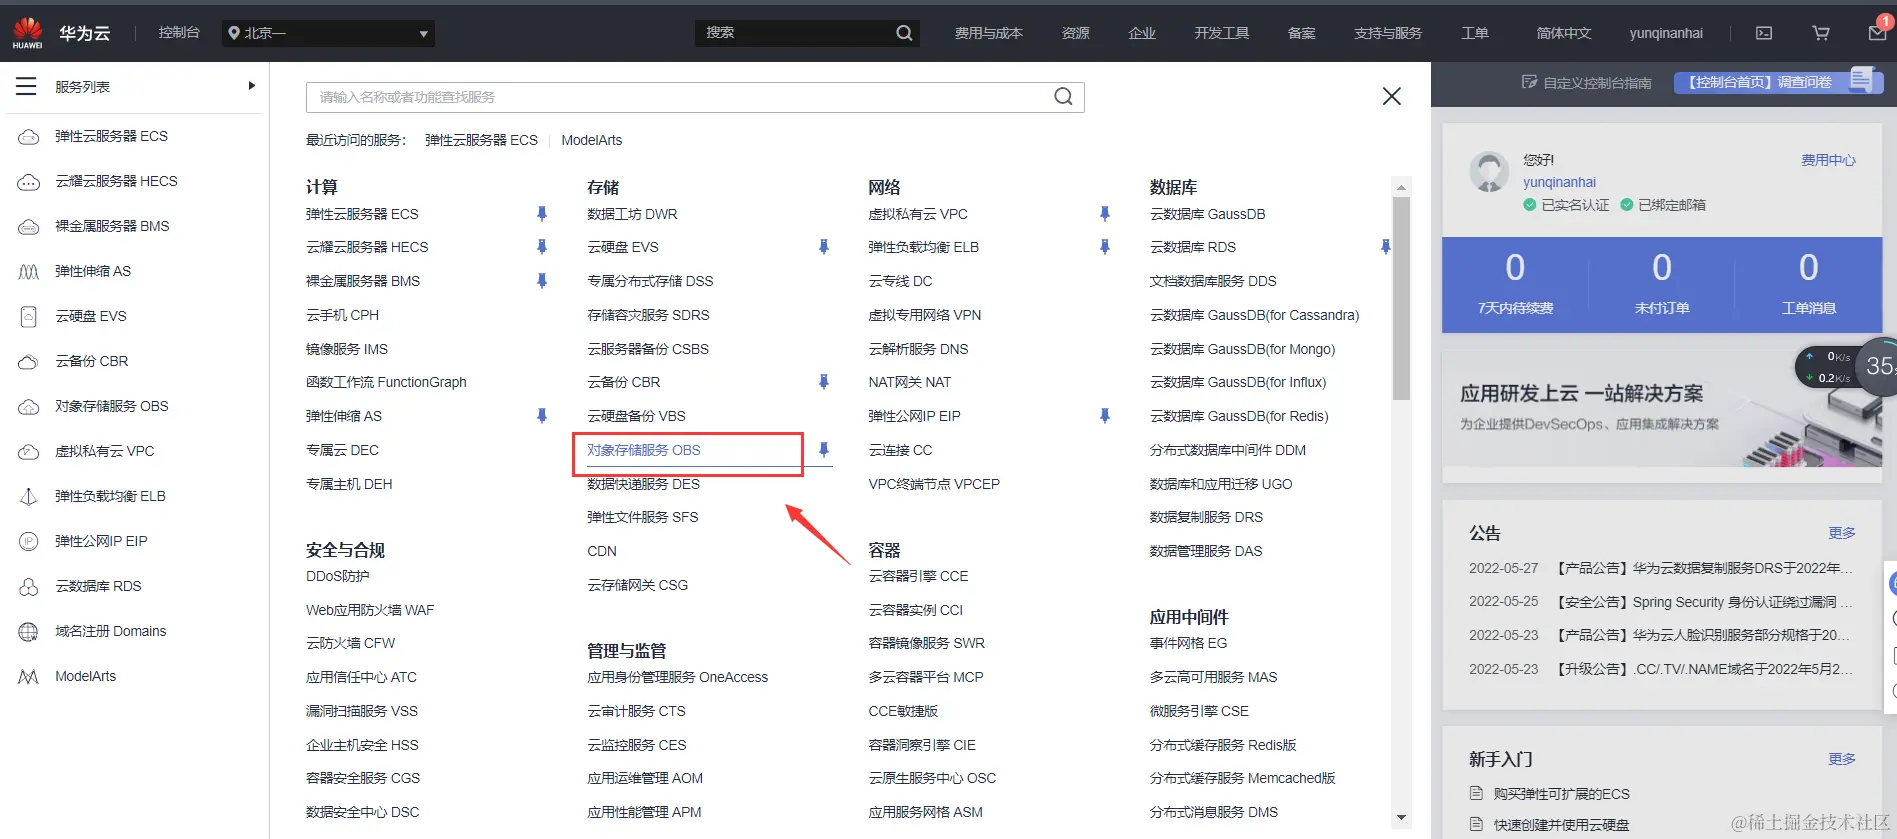1897x839 pixels.
Task: Open 费用中心 link
Action: [1828, 160]
